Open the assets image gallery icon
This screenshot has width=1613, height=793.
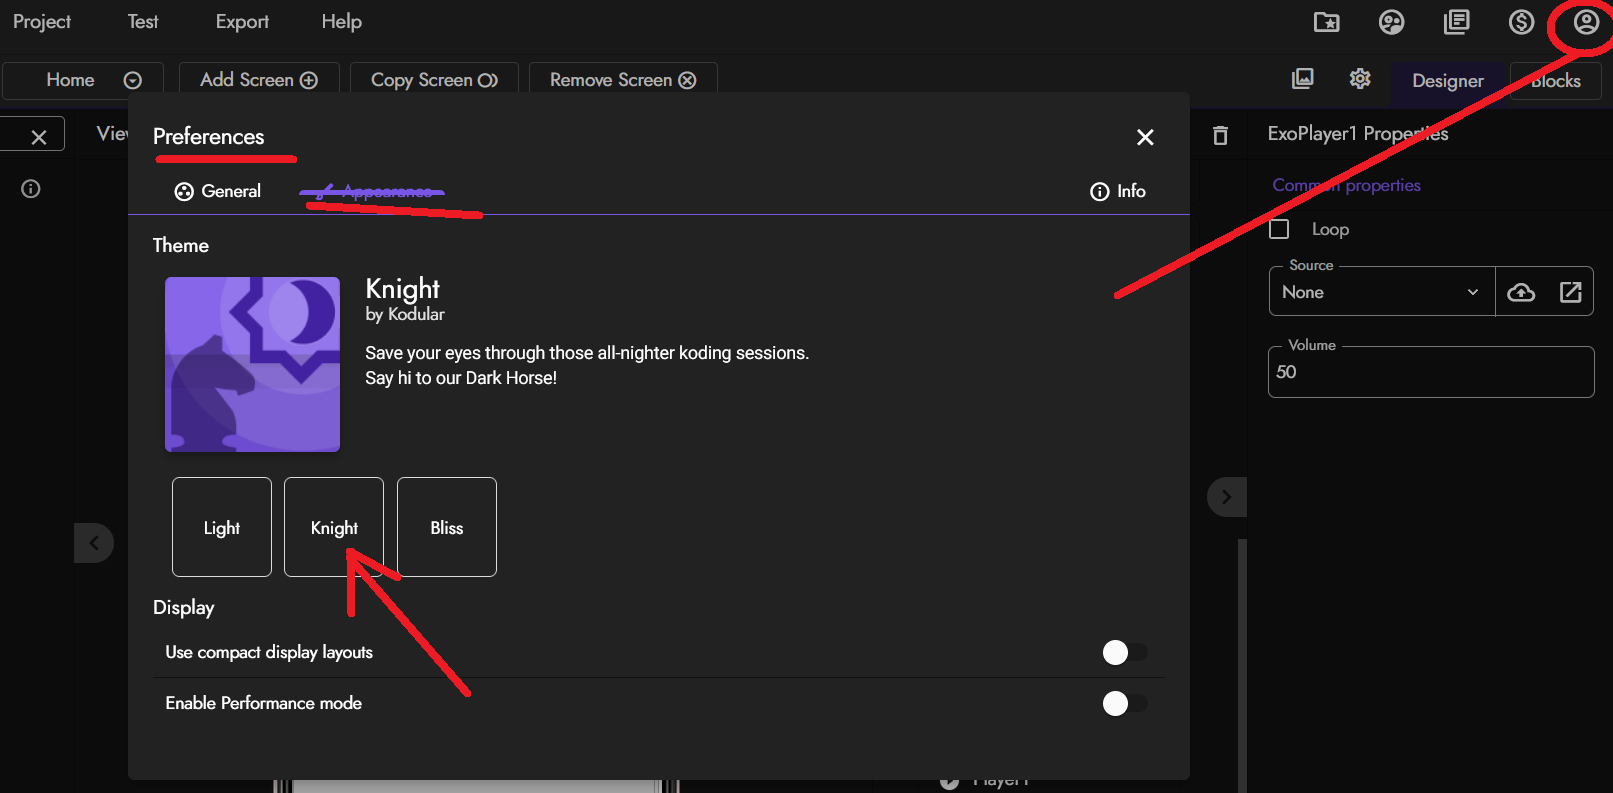click(1302, 79)
